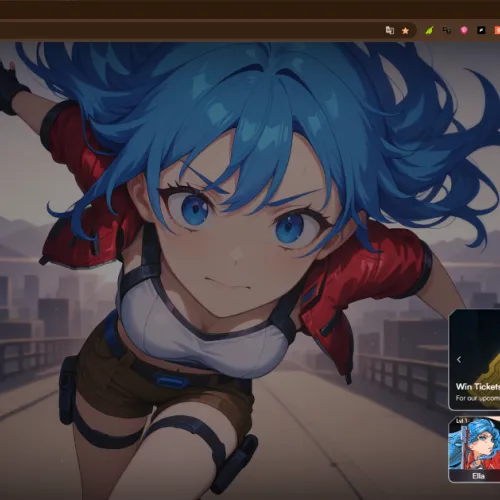
Task: Click the Lvl 1 badge on Ella card
Action: pyautogui.click(x=461, y=421)
